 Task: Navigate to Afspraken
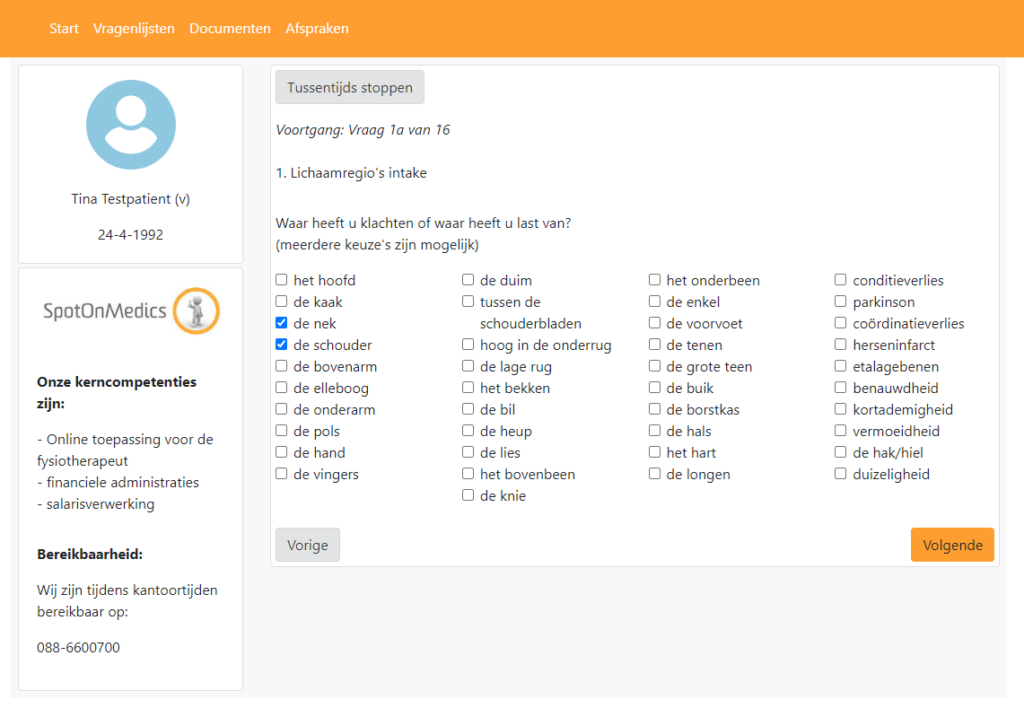317,28
